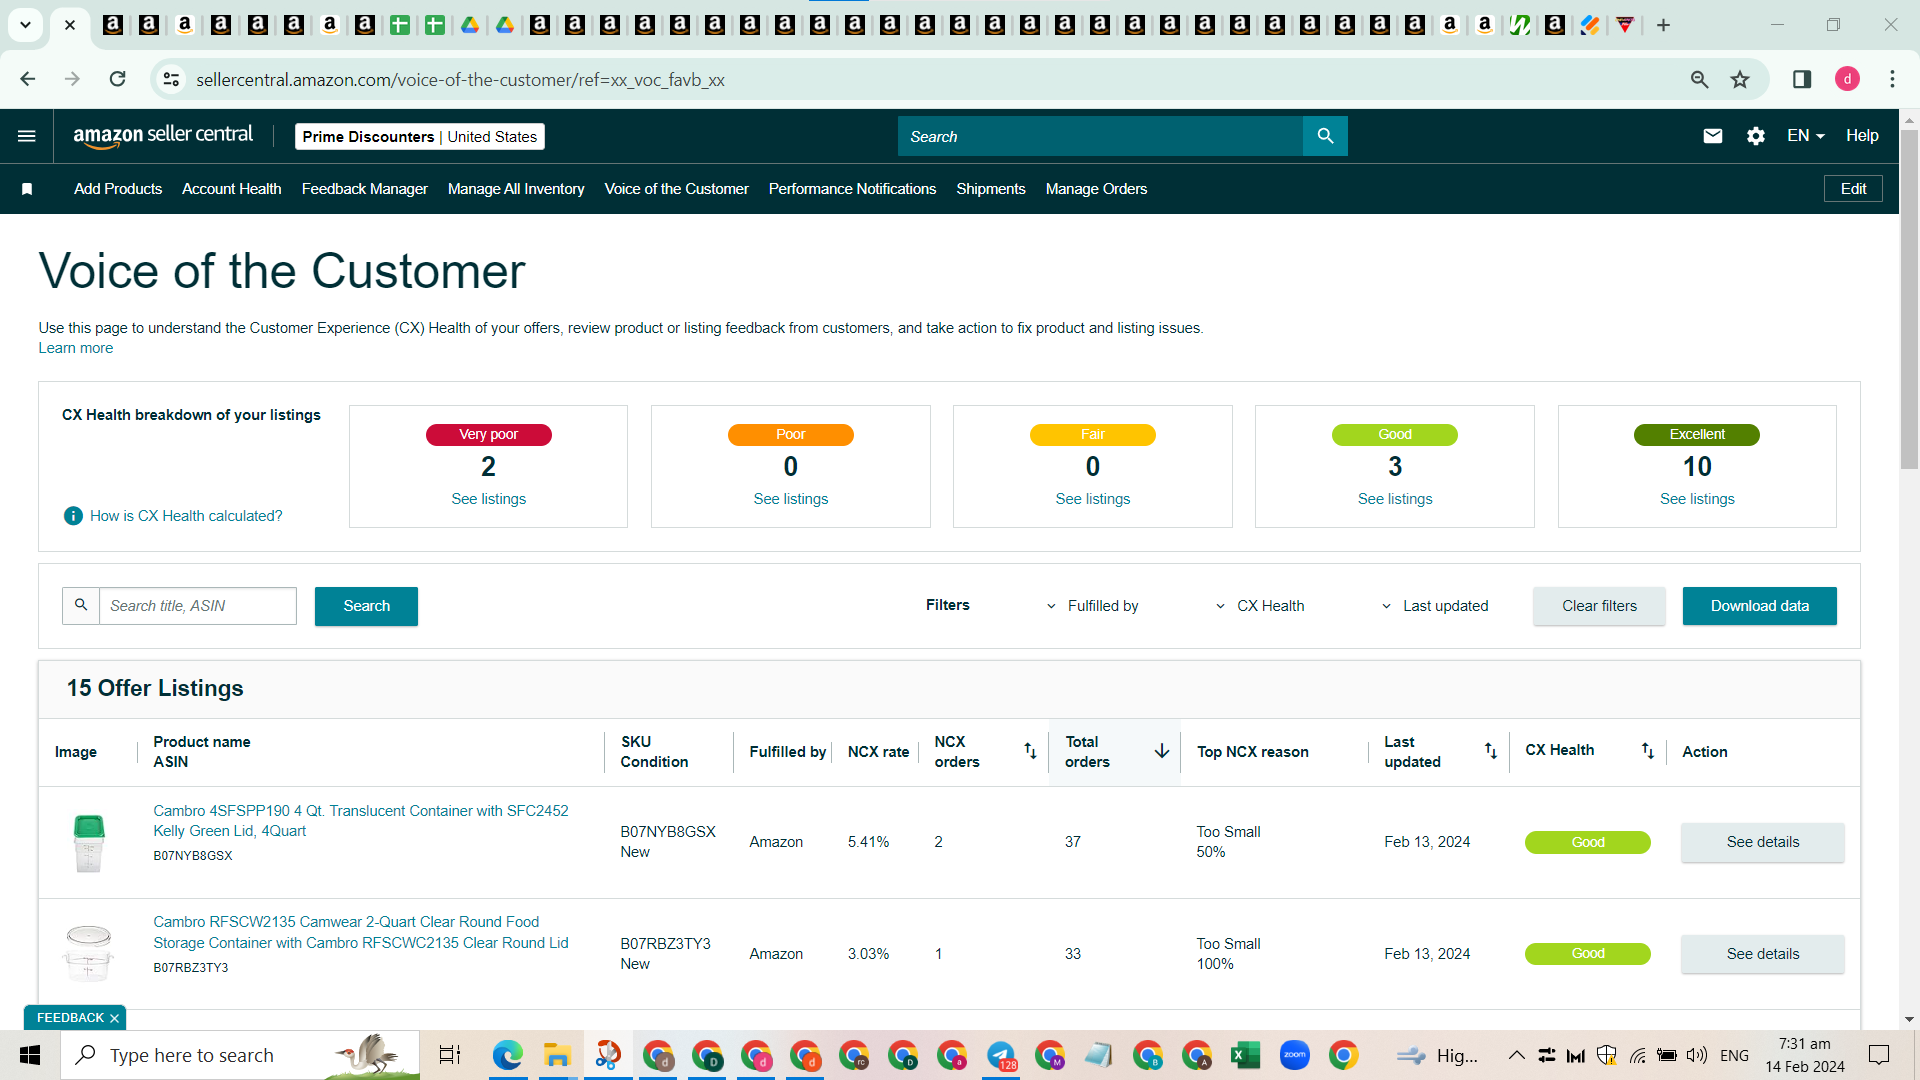Open Excel from the taskbar
The image size is (1920, 1080).
point(1245,1055)
